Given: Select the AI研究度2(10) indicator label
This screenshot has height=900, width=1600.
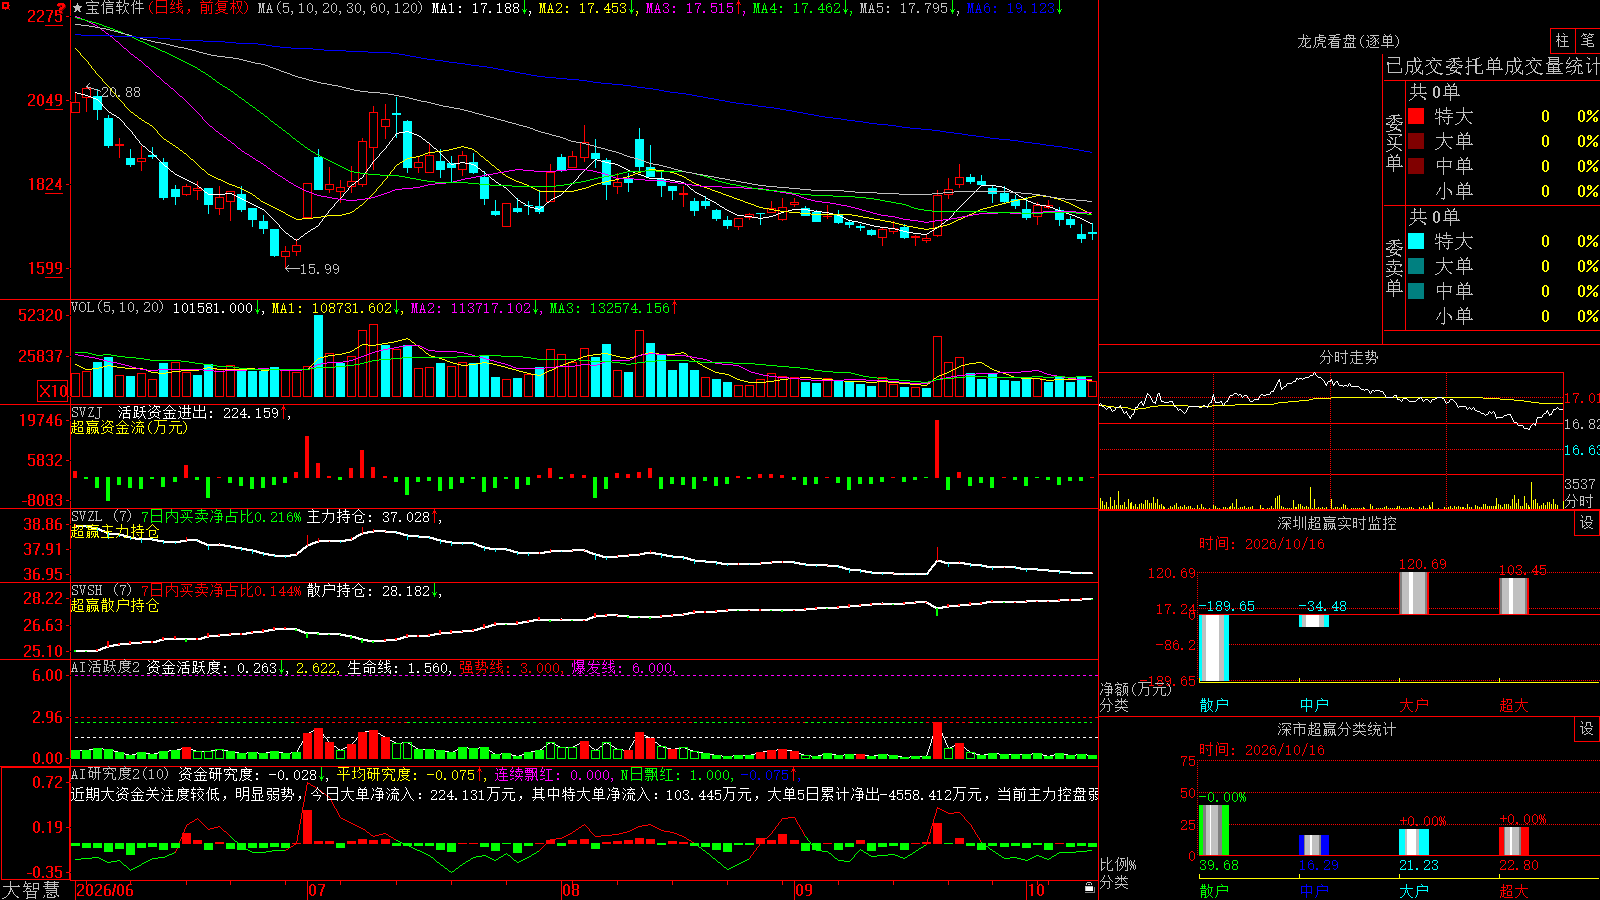Looking at the screenshot, I should 121,774.
